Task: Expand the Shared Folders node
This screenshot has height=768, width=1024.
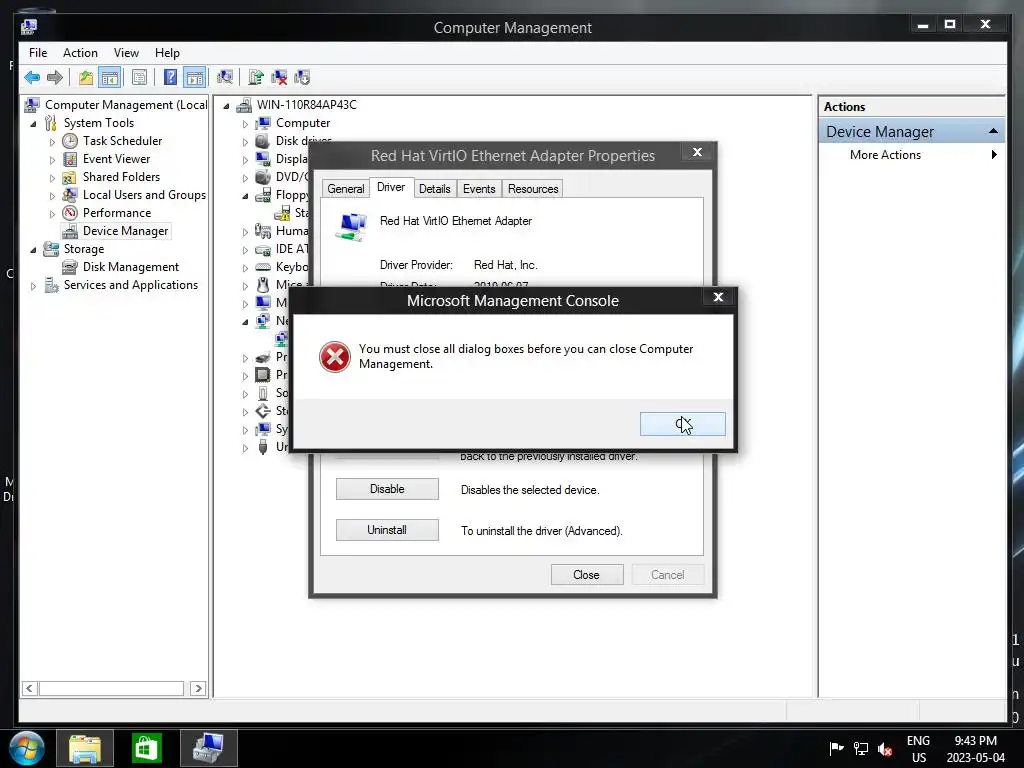Action: click(x=52, y=178)
